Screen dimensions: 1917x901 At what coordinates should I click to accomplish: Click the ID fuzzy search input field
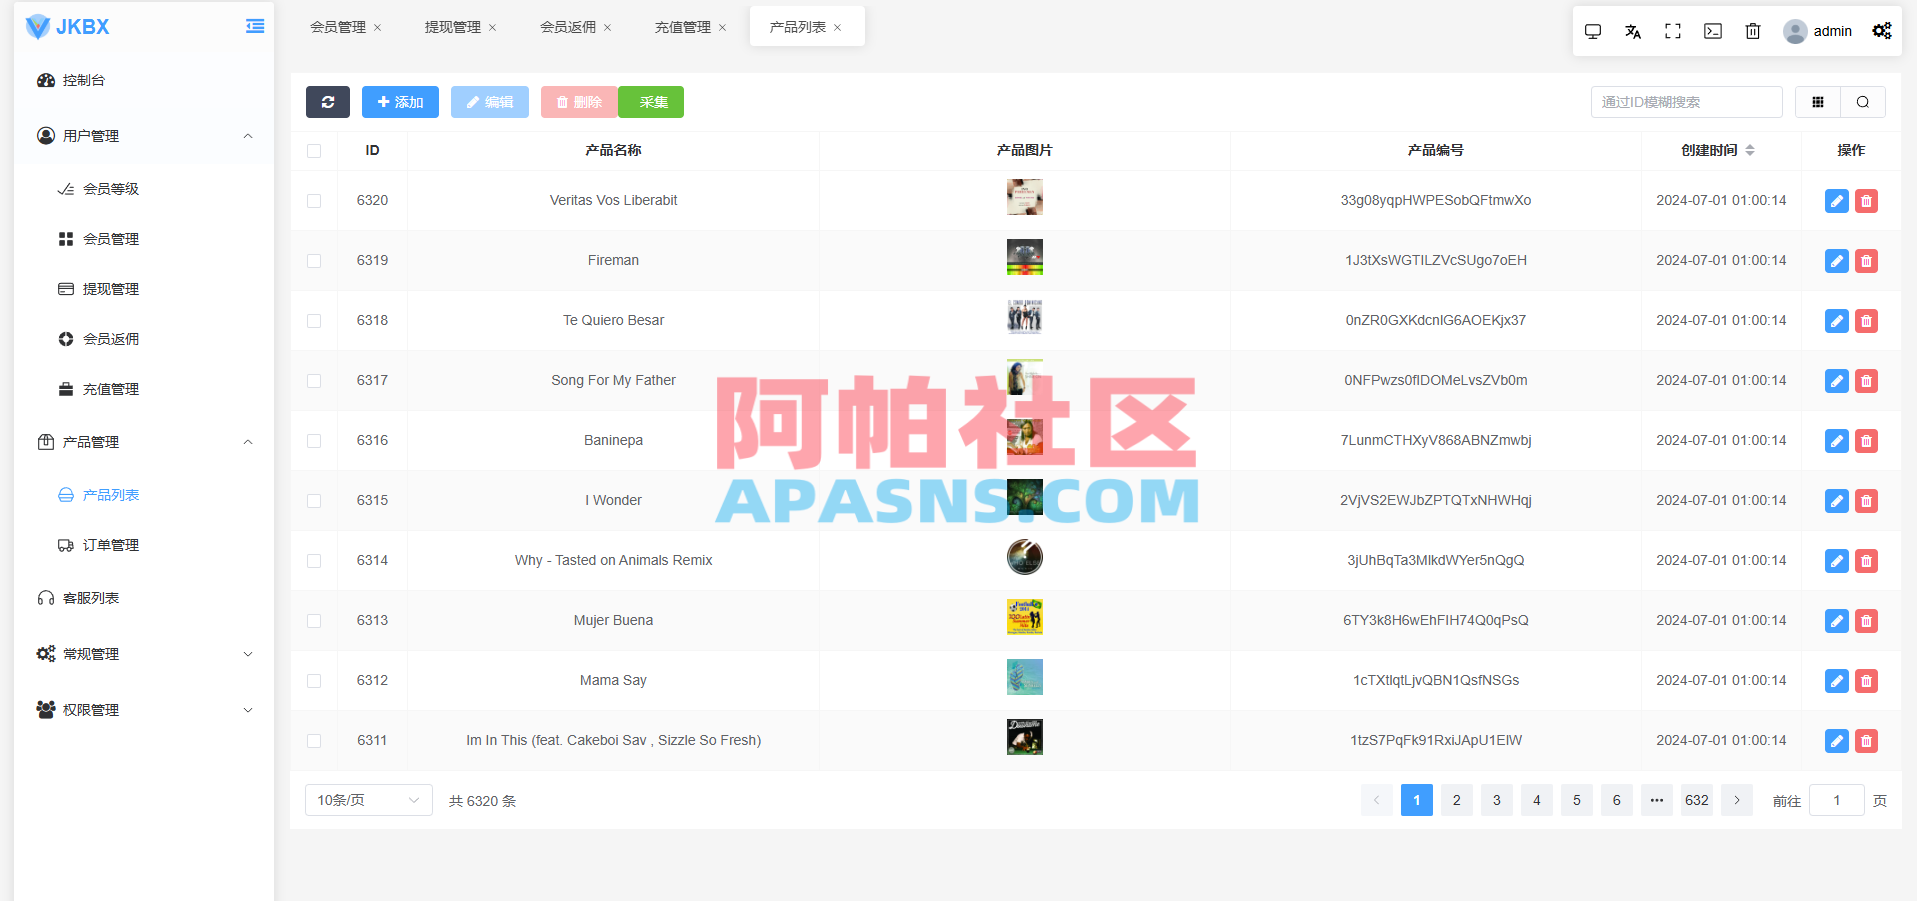point(1686,102)
